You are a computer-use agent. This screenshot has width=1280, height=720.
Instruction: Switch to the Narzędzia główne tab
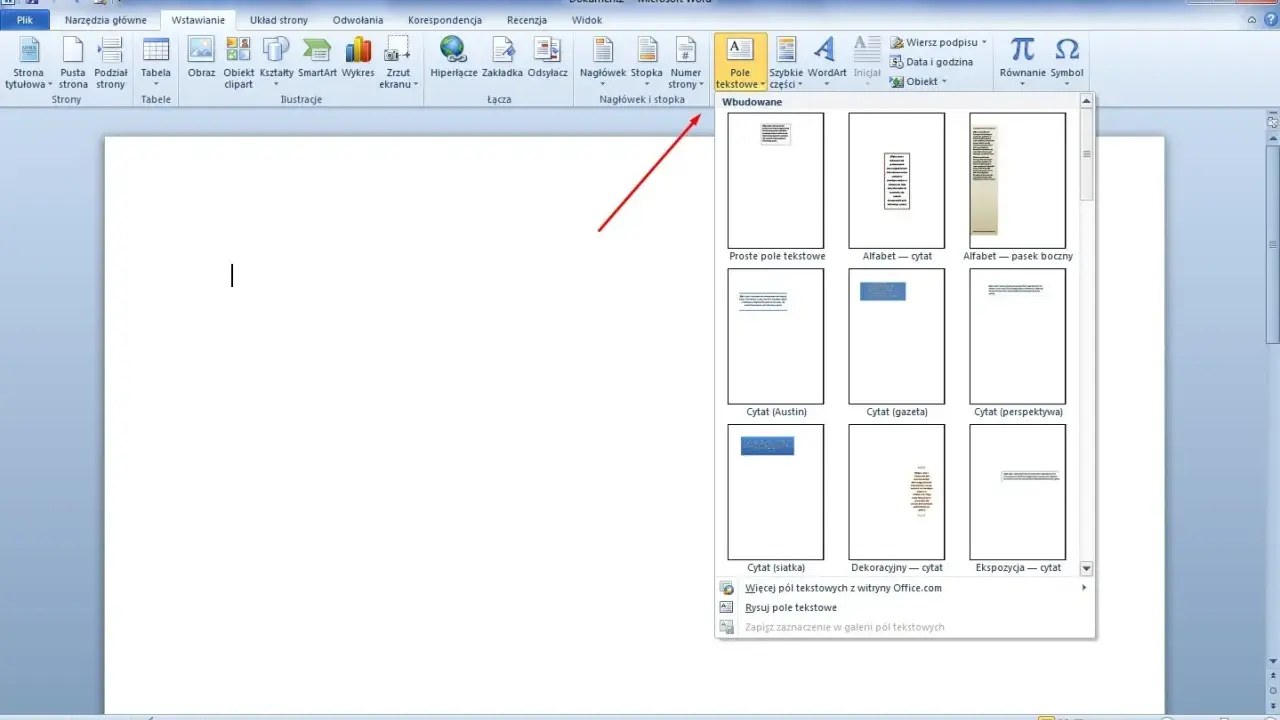(106, 20)
